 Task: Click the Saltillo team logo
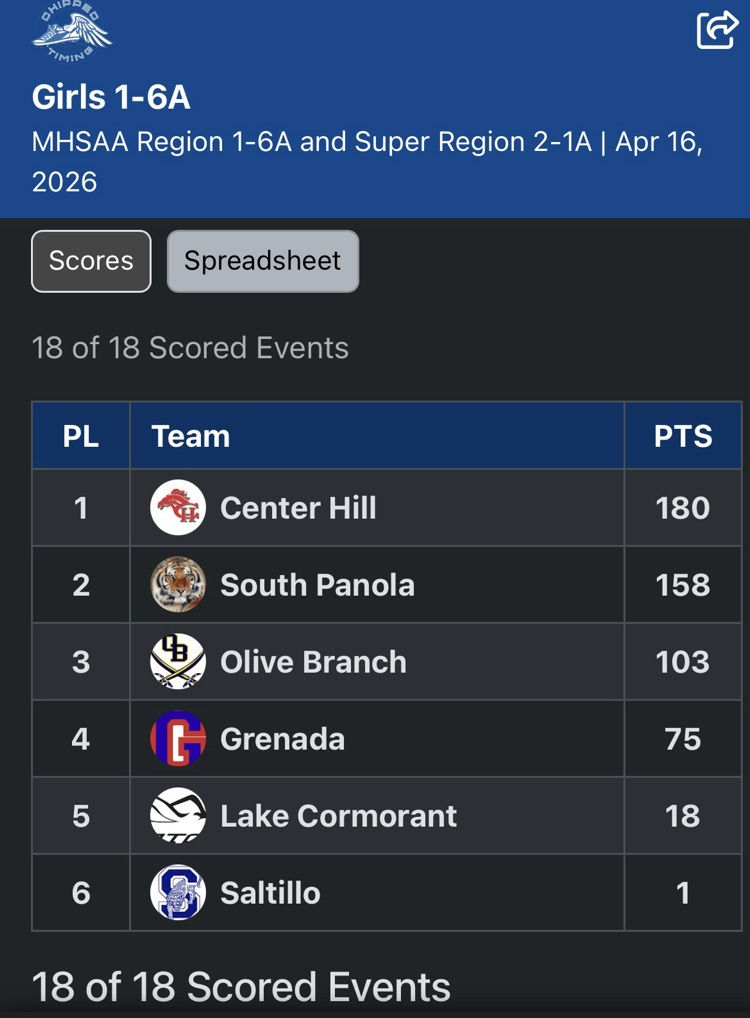tap(178, 893)
